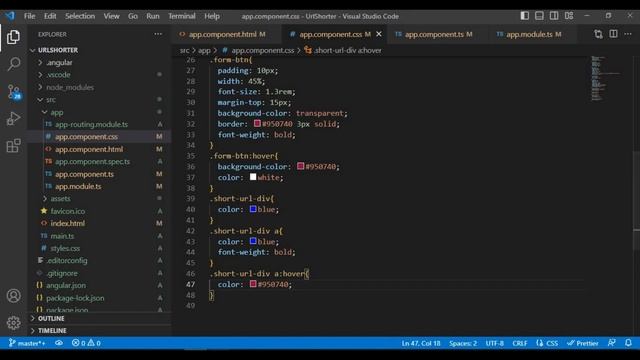Screen dimensions: 640x360
Task: Open app.component.spec.ts in explorer
Action: pyautogui.click(x=99, y=162)
